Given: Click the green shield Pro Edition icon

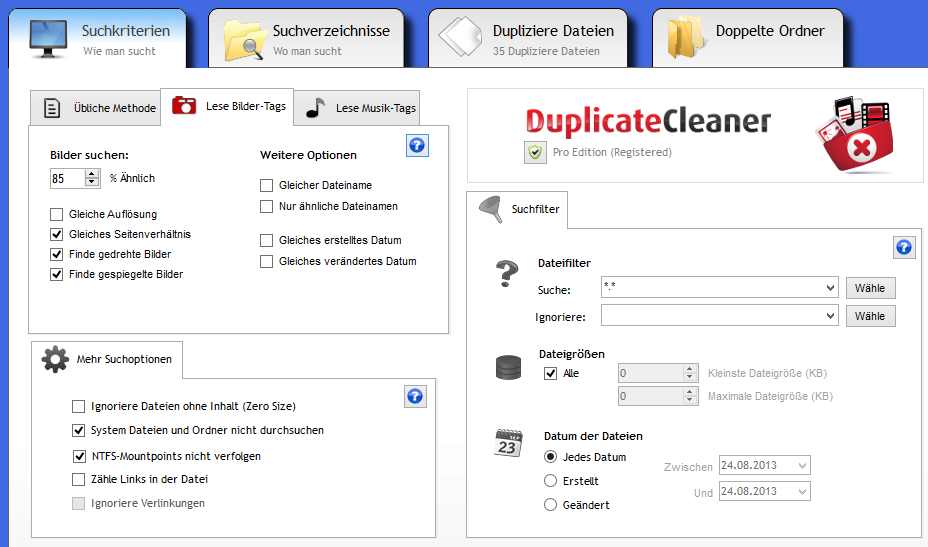Looking at the screenshot, I should [x=535, y=152].
